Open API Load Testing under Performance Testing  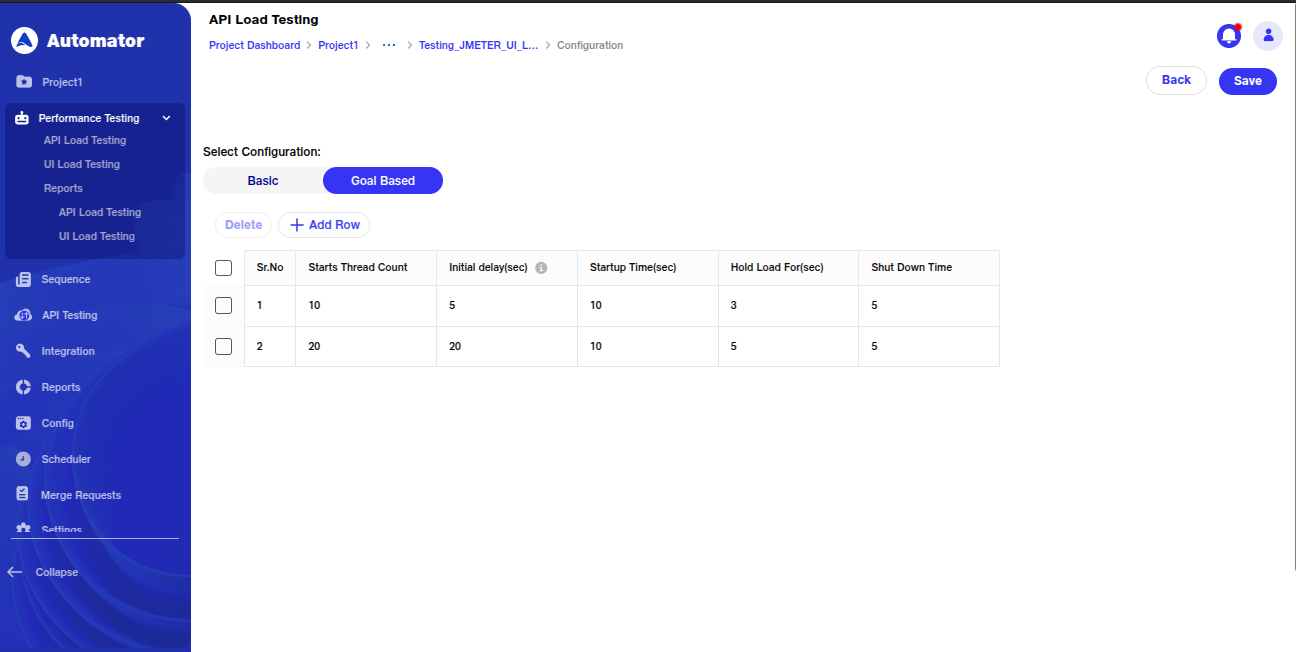pos(85,140)
